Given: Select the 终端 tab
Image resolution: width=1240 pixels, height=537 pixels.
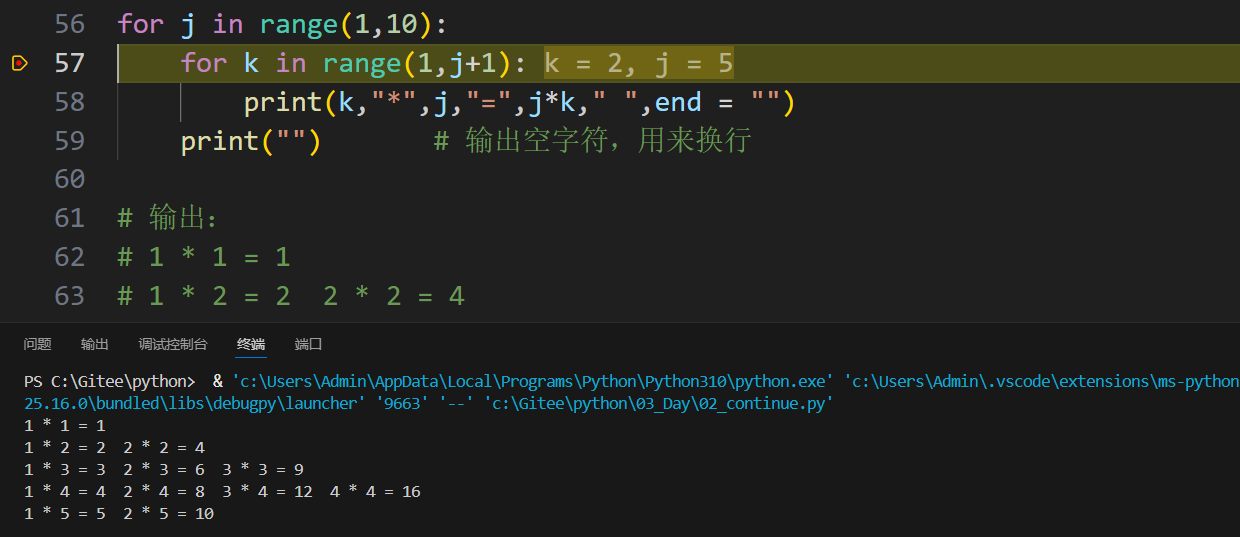Looking at the screenshot, I should click(251, 344).
